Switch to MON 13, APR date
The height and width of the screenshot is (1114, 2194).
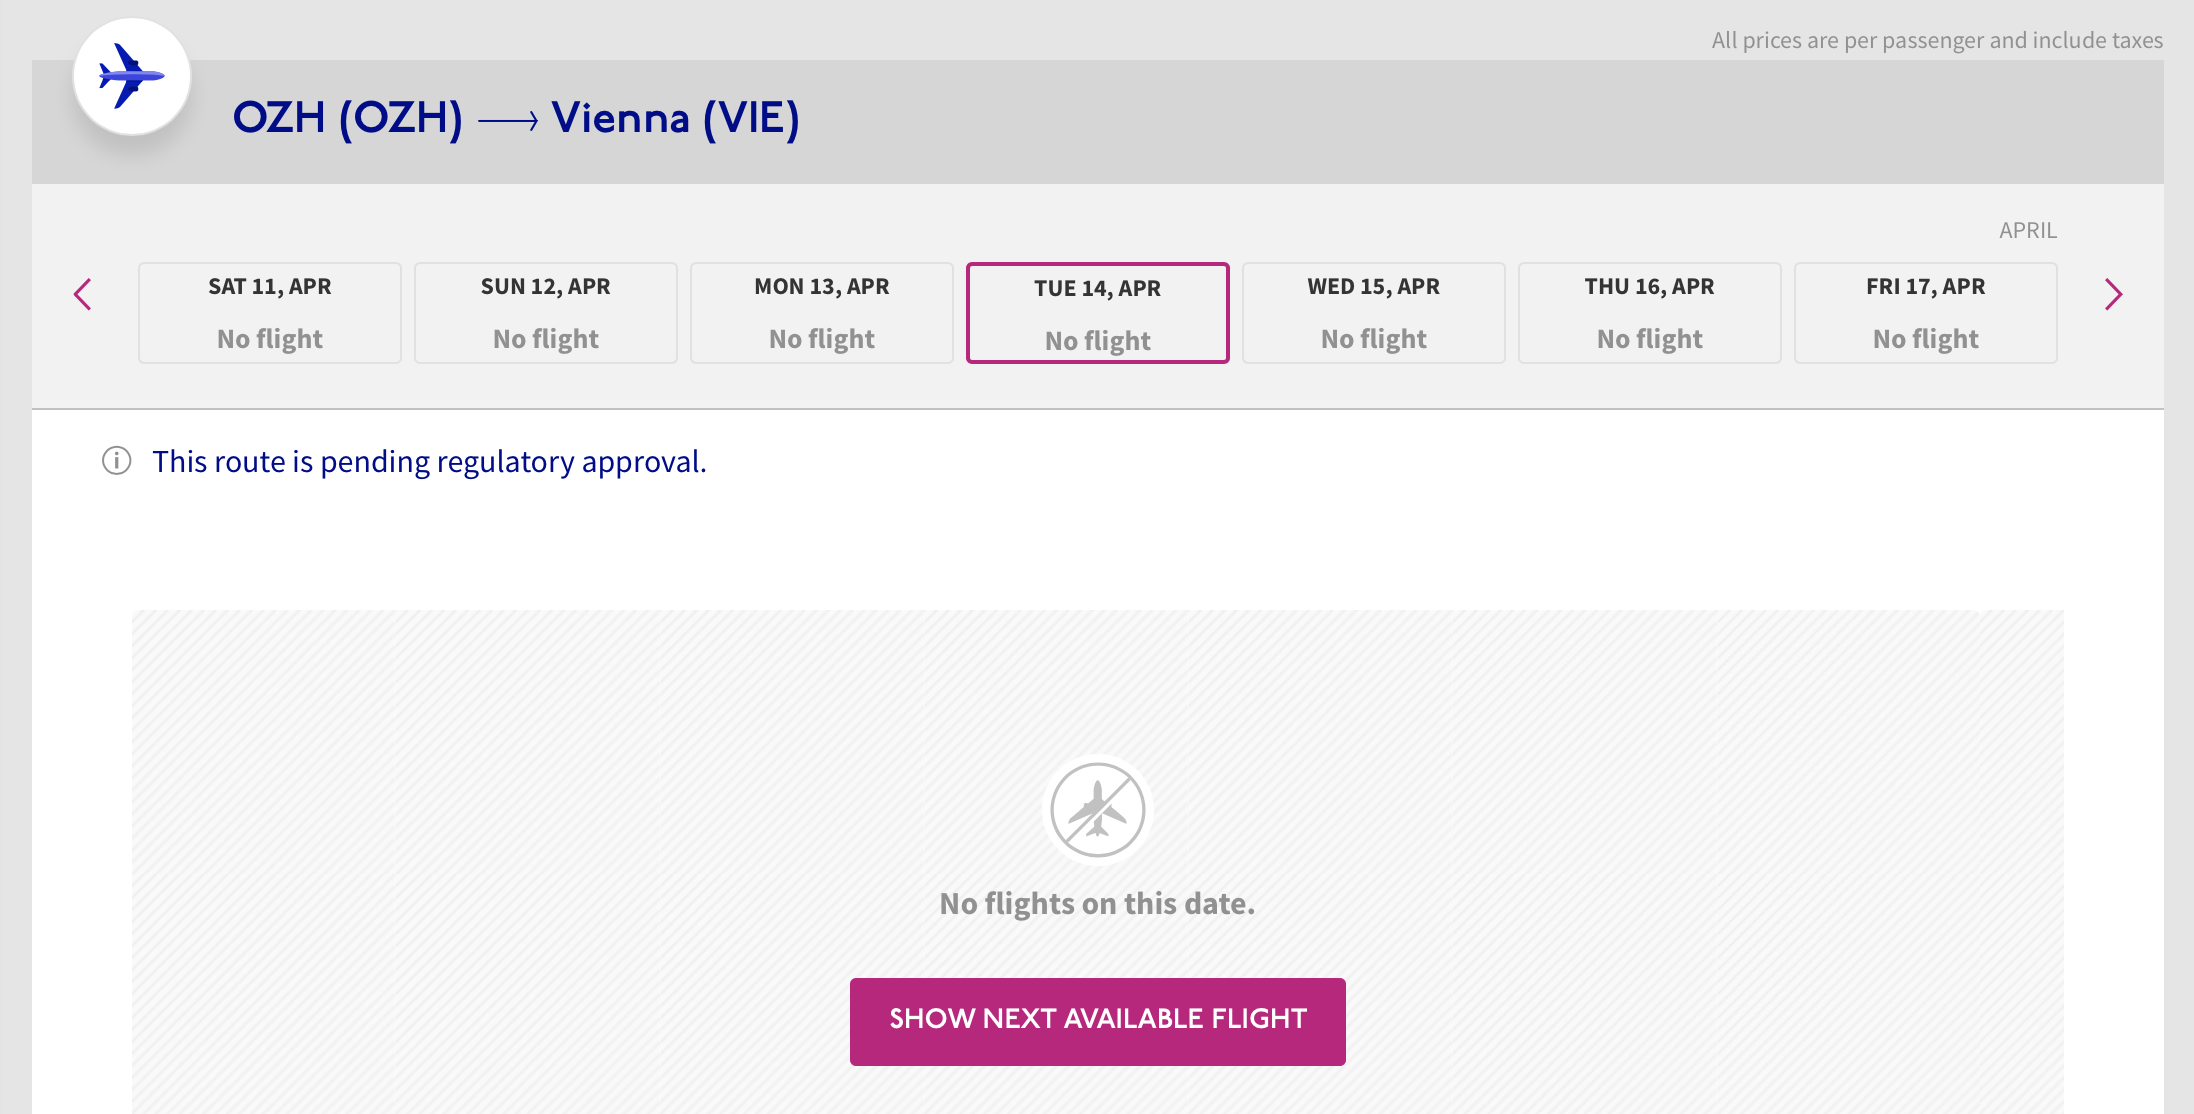pos(822,313)
